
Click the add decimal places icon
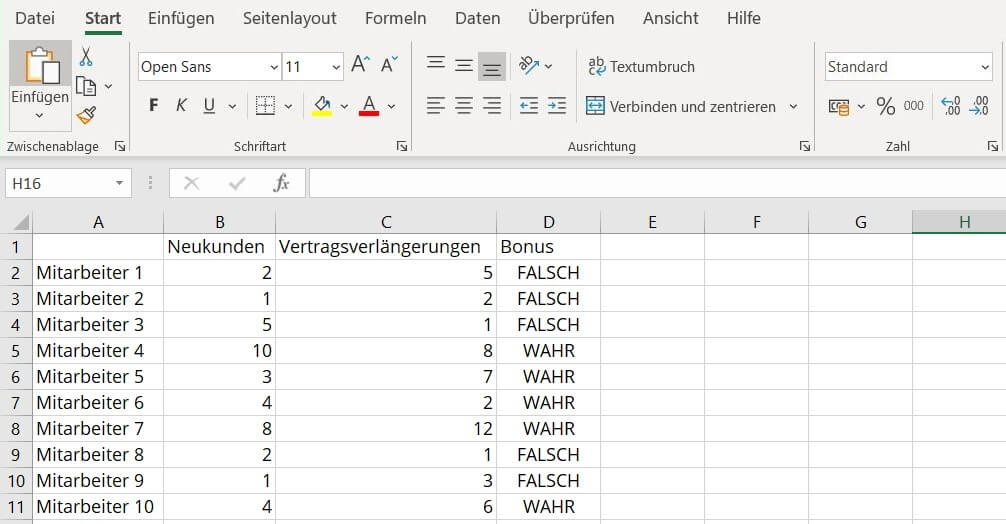951,106
